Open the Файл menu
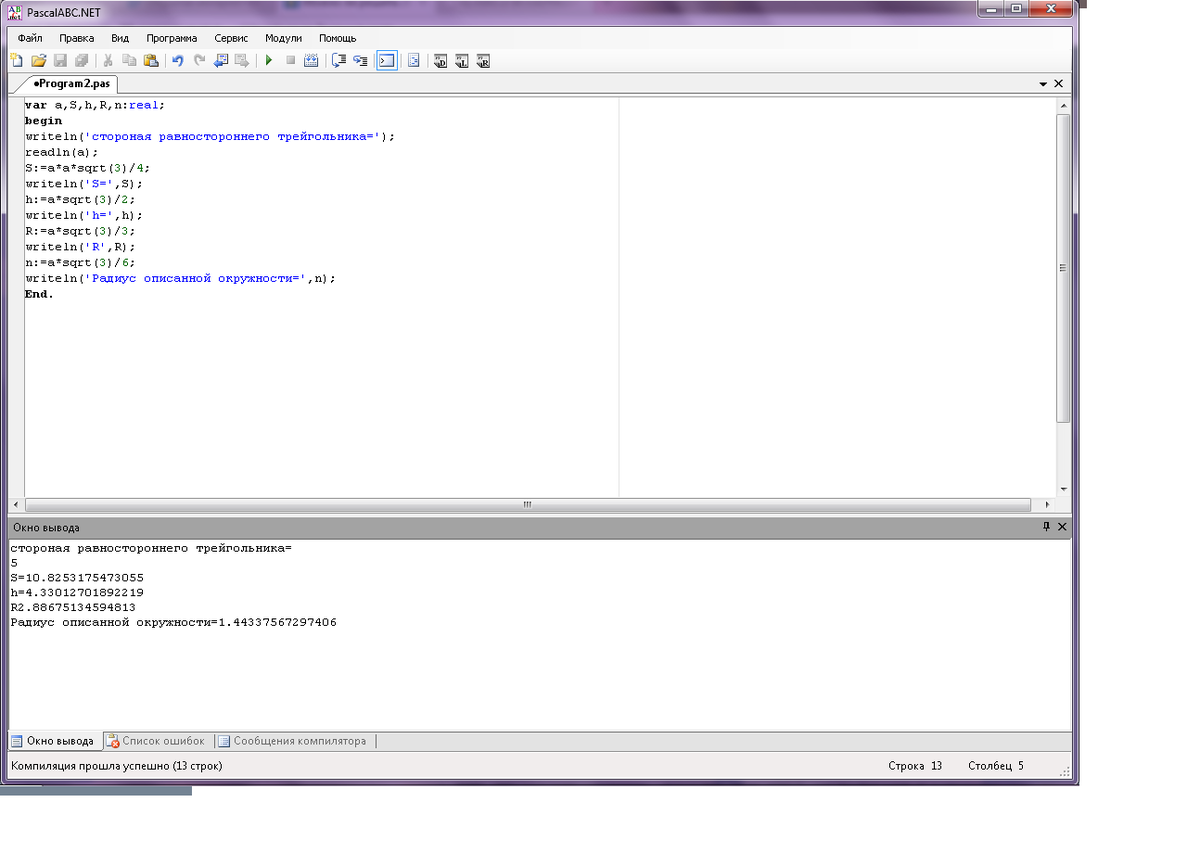The height and width of the screenshot is (866, 1200). tap(29, 38)
